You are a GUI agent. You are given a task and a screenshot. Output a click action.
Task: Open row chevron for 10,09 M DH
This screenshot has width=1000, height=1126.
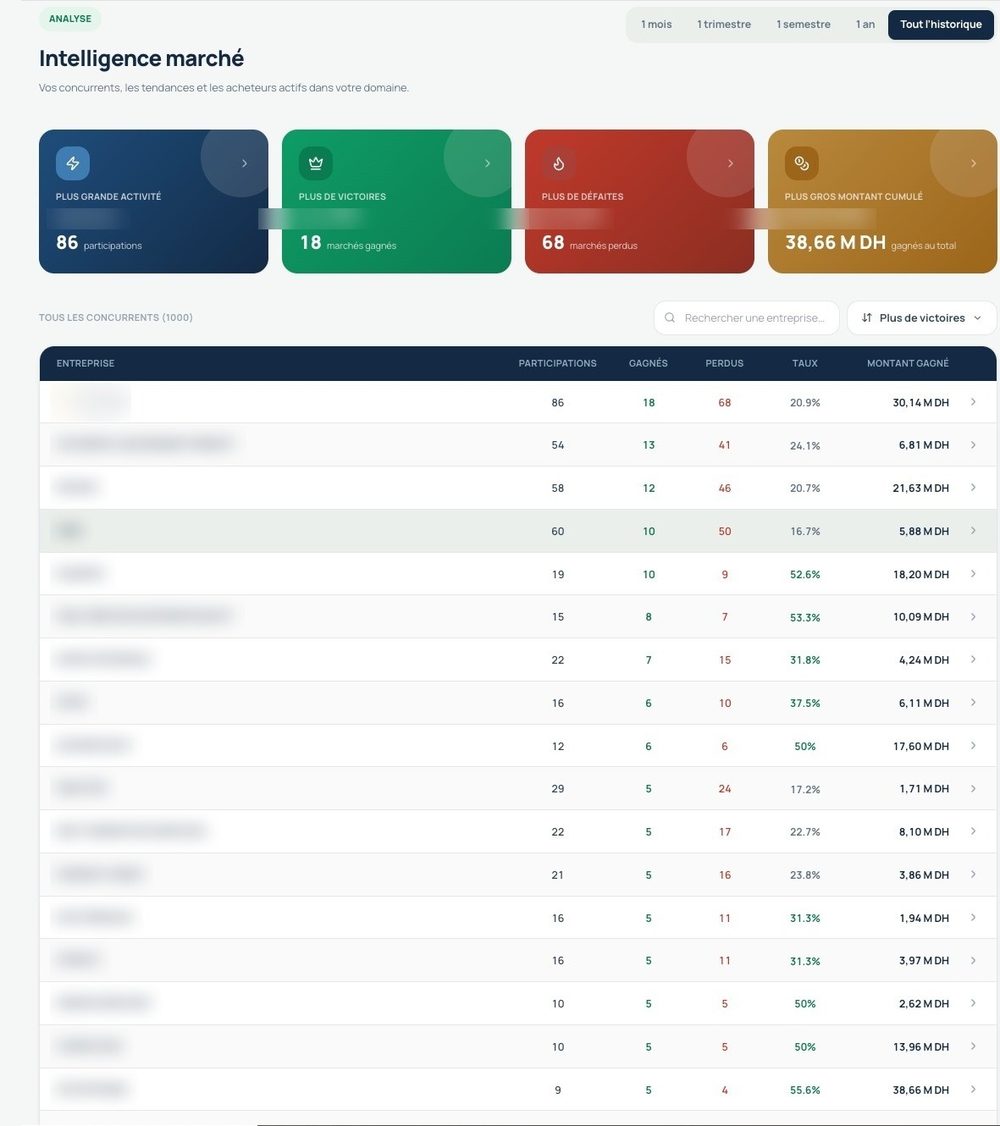pyautogui.click(x=973, y=617)
